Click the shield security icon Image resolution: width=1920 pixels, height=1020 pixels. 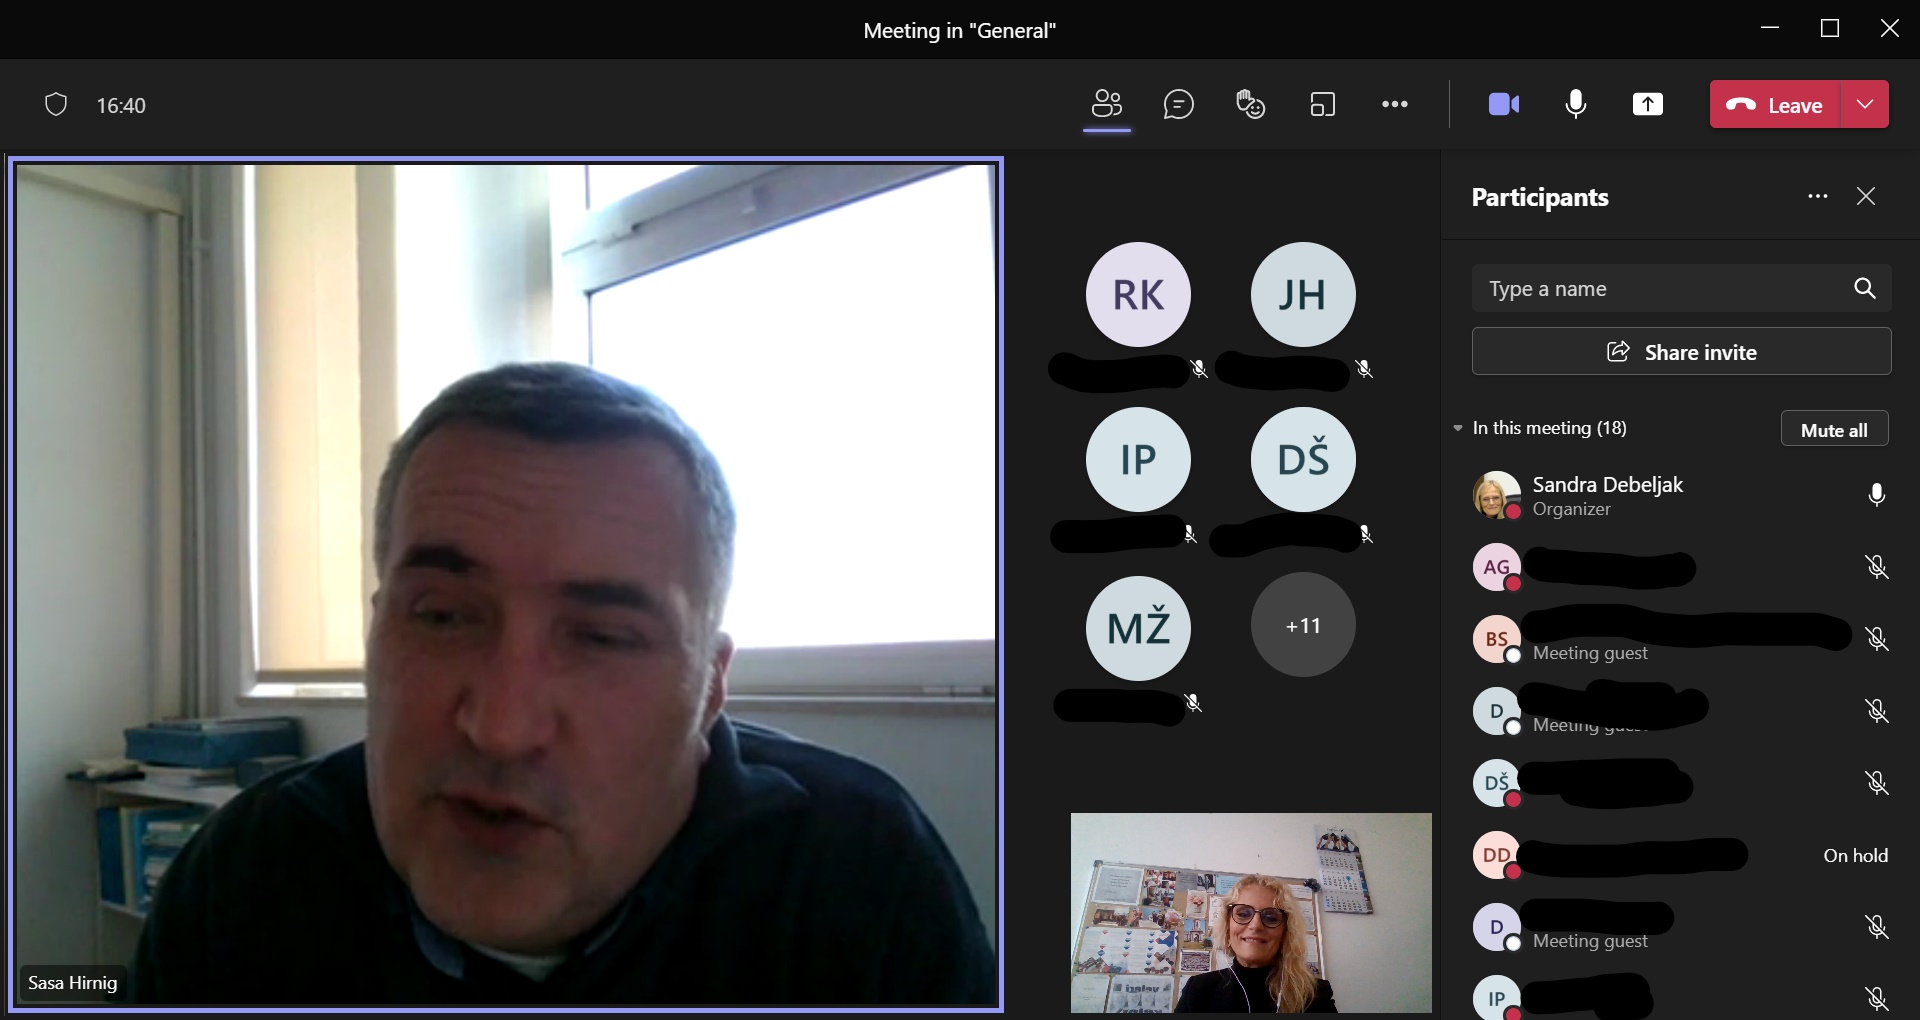pos(56,104)
